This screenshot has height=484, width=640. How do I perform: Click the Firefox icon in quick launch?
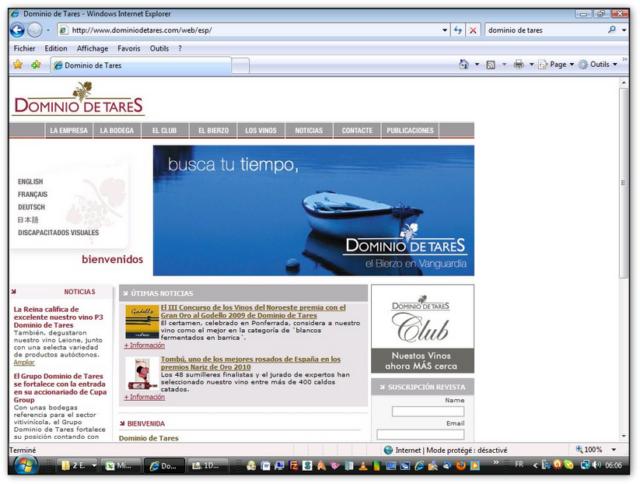click(460, 465)
